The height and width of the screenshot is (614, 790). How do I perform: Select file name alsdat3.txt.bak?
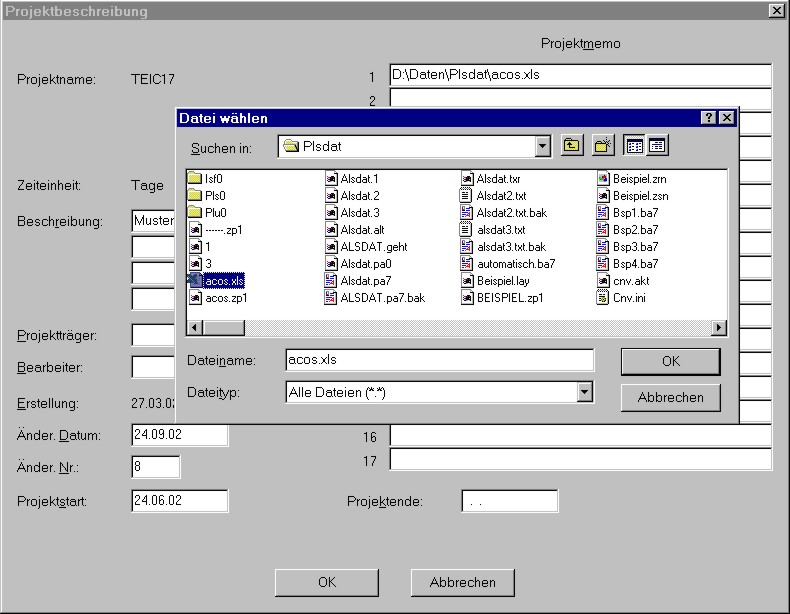coord(511,247)
